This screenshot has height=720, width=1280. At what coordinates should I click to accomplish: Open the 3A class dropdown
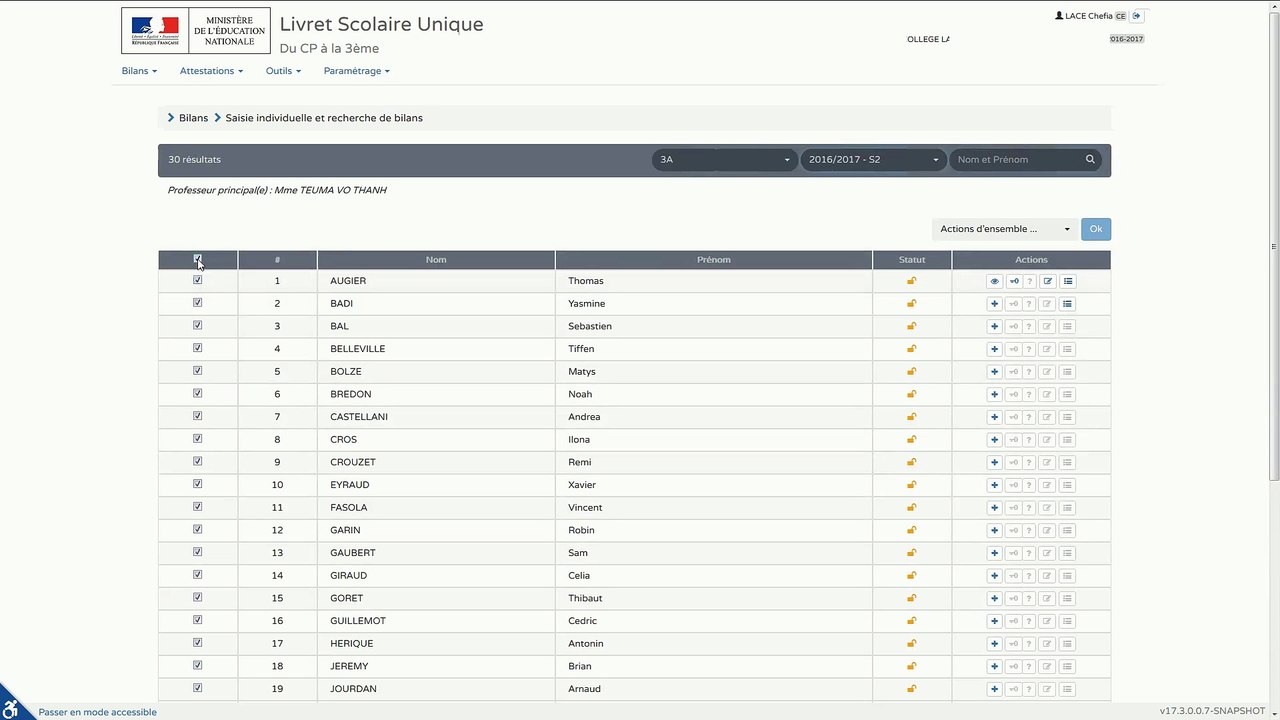(x=725, y=159)
